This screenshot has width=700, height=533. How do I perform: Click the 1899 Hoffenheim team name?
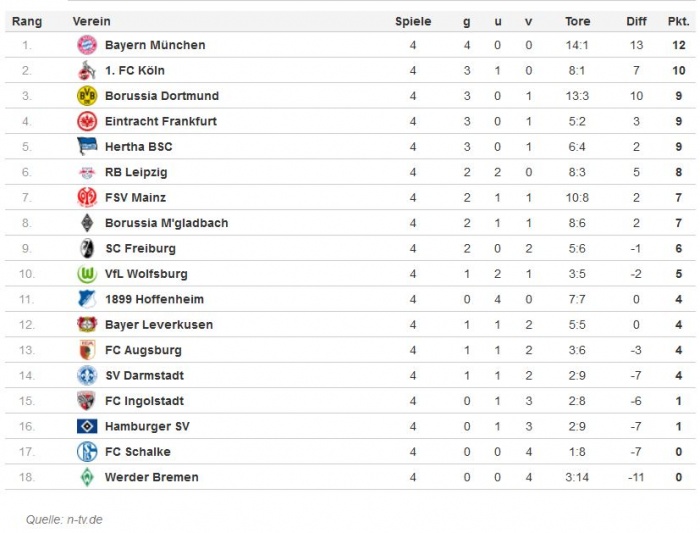point(154,299)
